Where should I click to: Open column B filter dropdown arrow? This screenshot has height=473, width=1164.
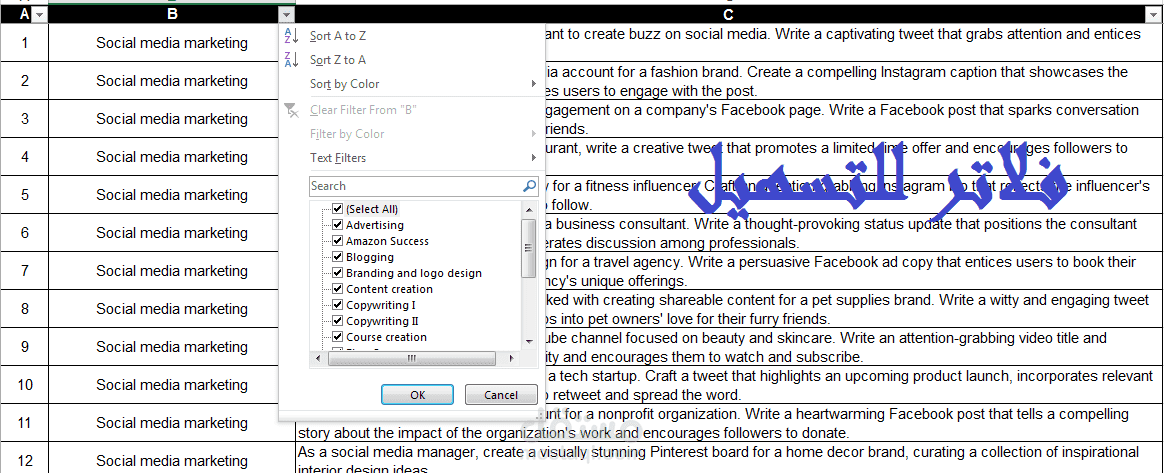pos(287,15)
